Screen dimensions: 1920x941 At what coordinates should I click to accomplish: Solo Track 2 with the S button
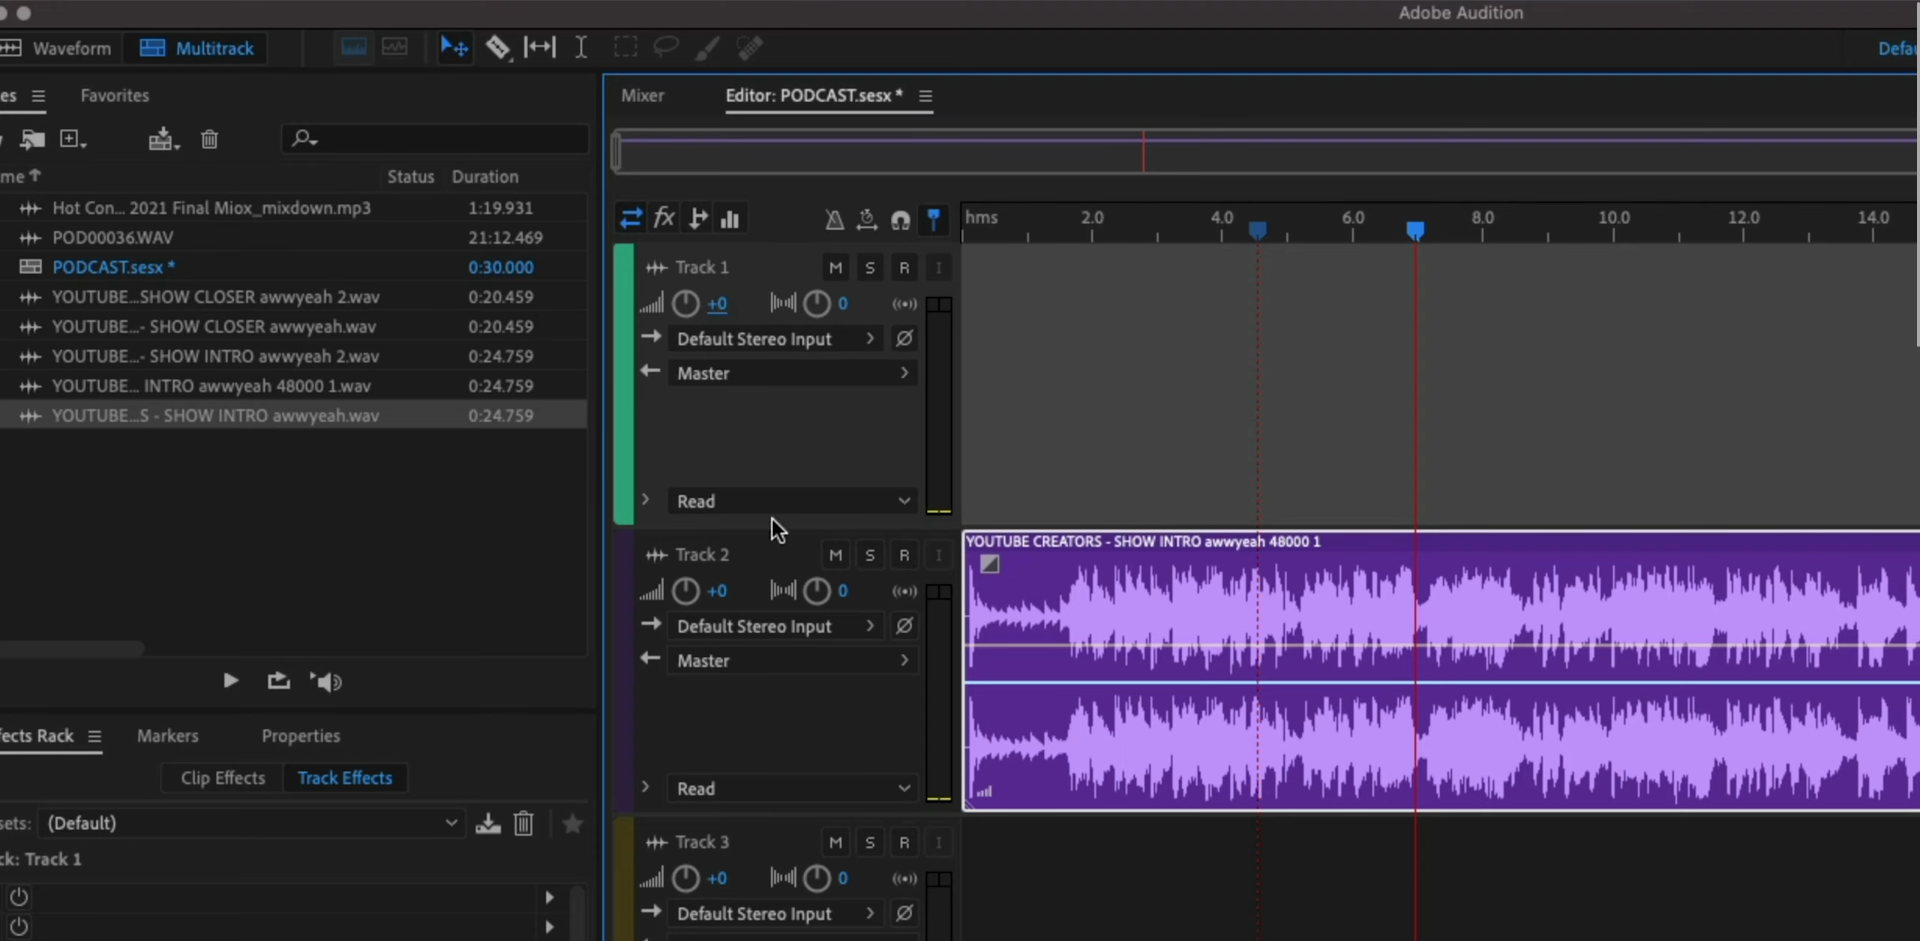tap(870, 555)
